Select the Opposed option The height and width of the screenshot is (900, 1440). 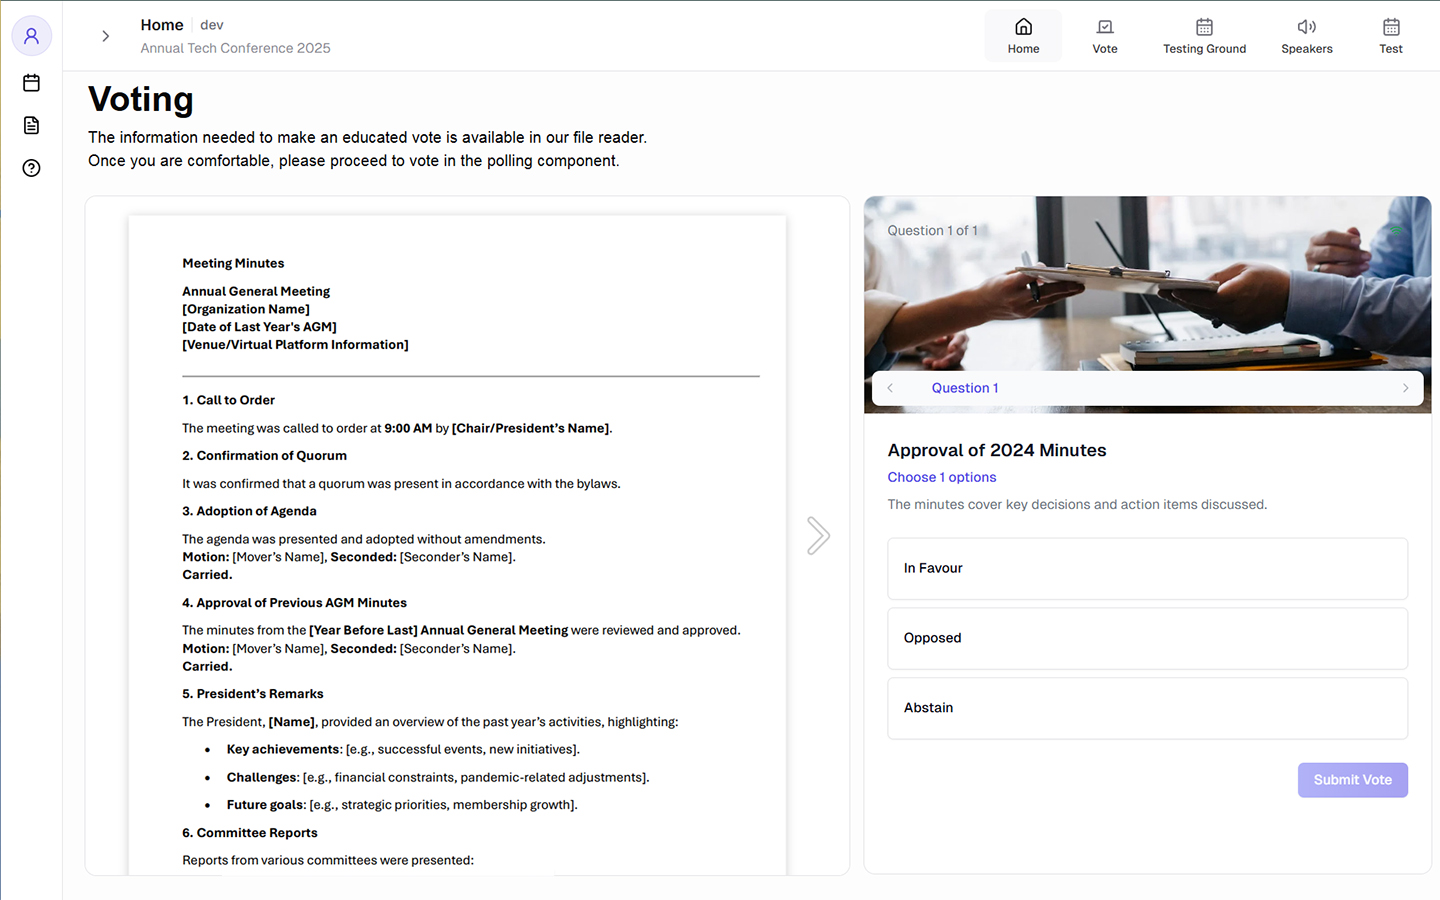1147,638
